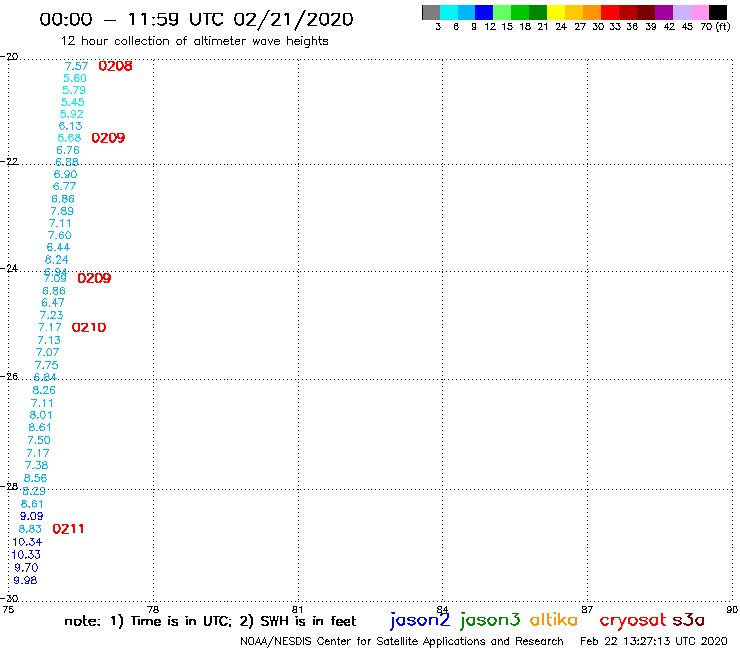Select the 8.83 reading beside 0211
This screenshot has width=740, height=650.
coord(30,529)
